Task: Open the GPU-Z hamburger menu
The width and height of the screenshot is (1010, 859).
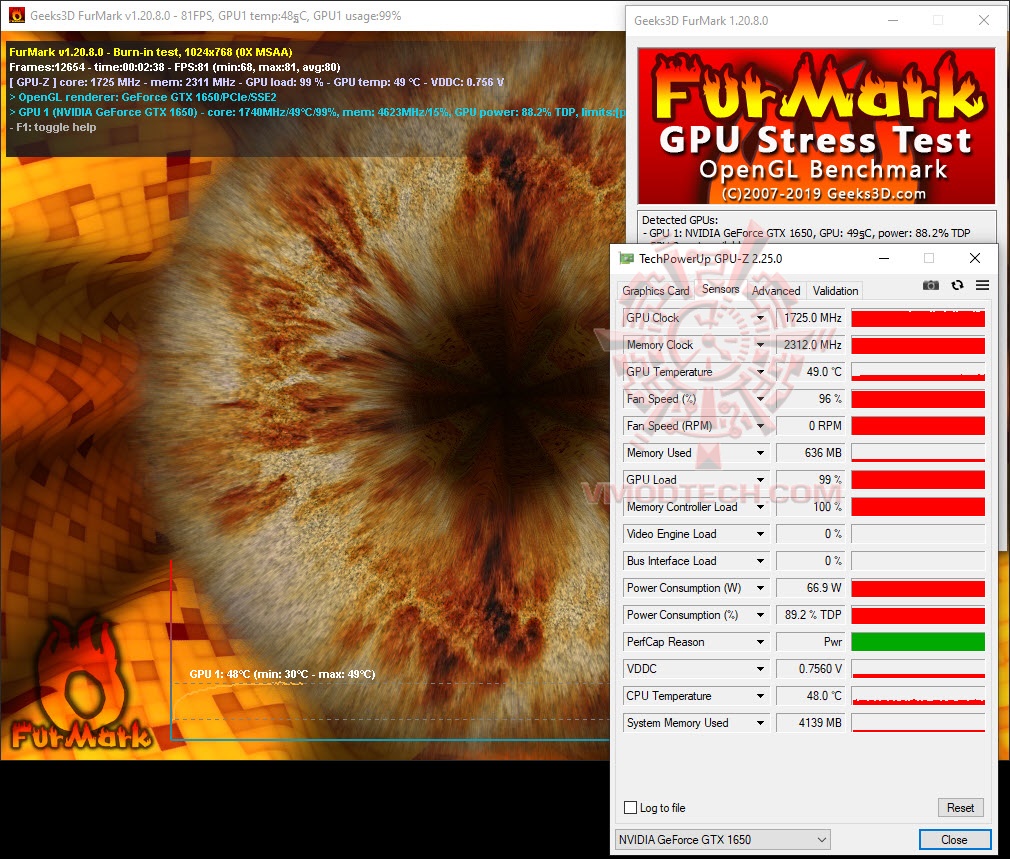Action: point(982,285)
